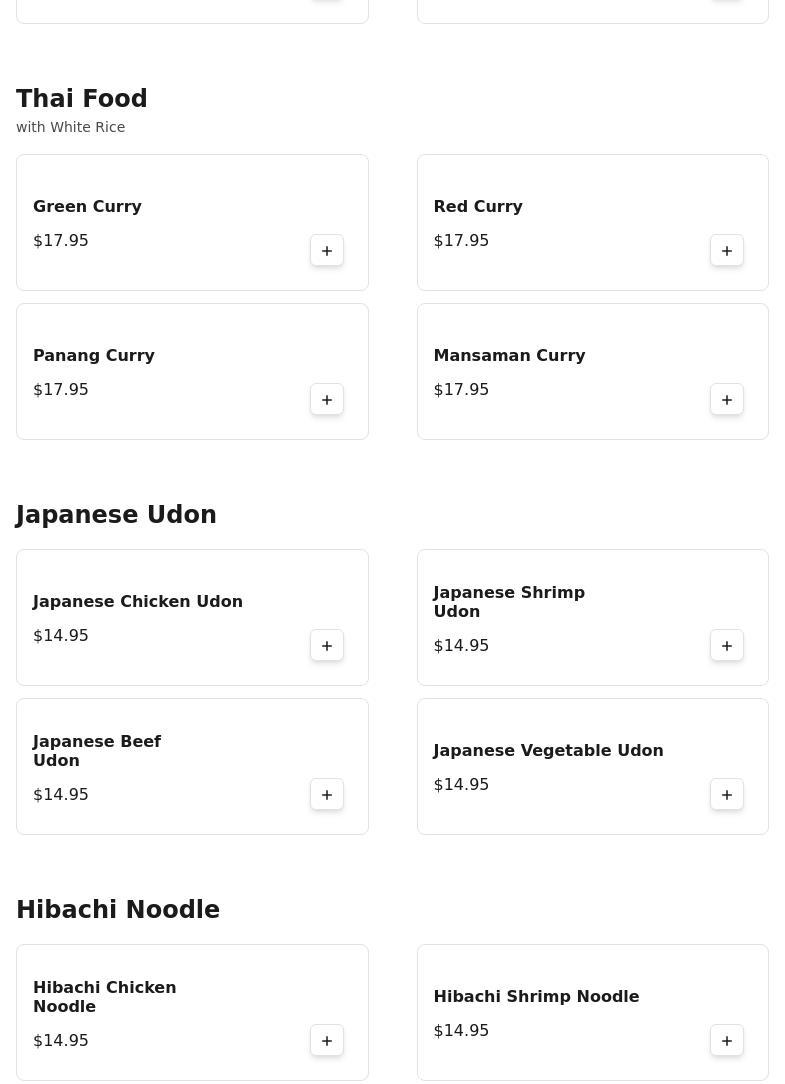Image resolution: width=785 pixels, height=1084 pixels.
Task: Click the Thai Food section heading
Action: click(82, 99)
